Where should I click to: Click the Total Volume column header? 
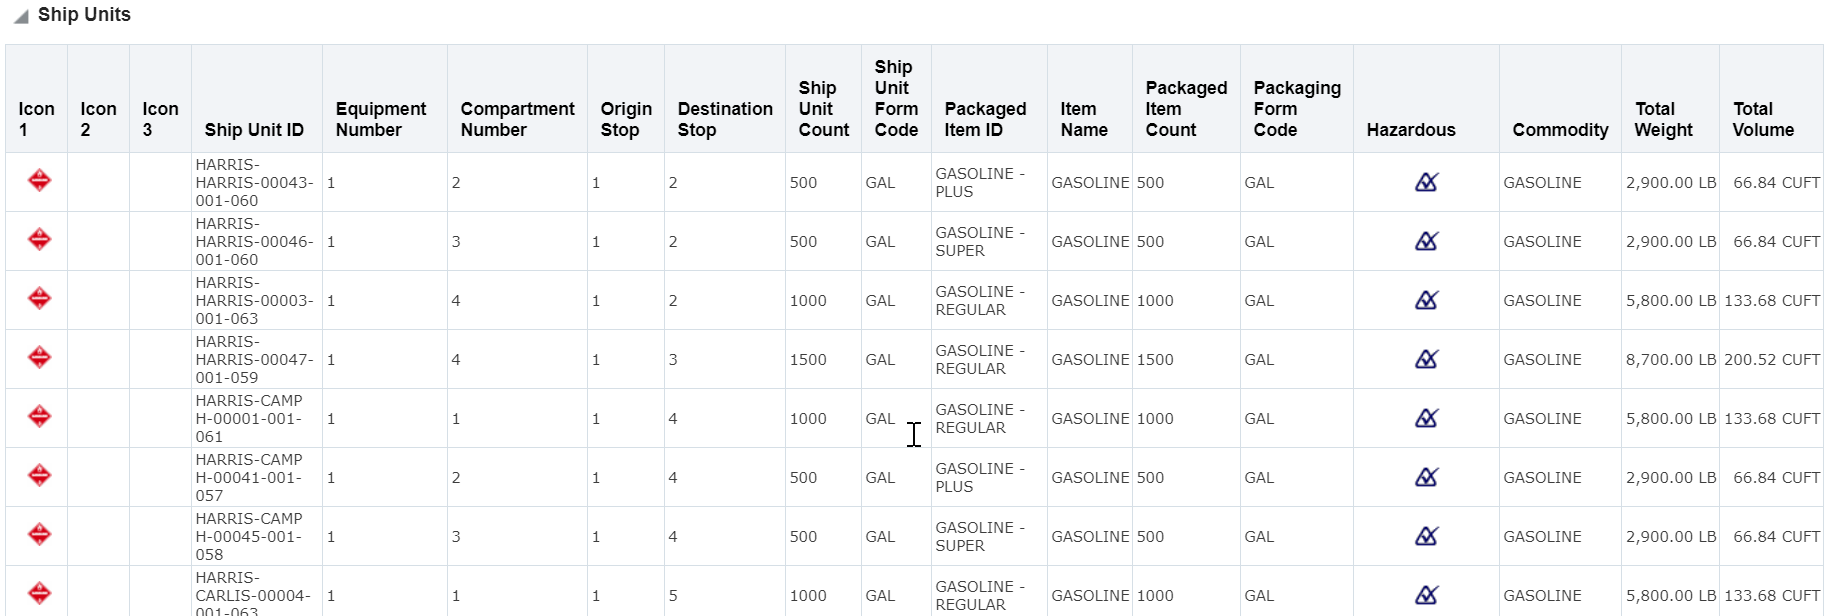(x=1763, y=120)
